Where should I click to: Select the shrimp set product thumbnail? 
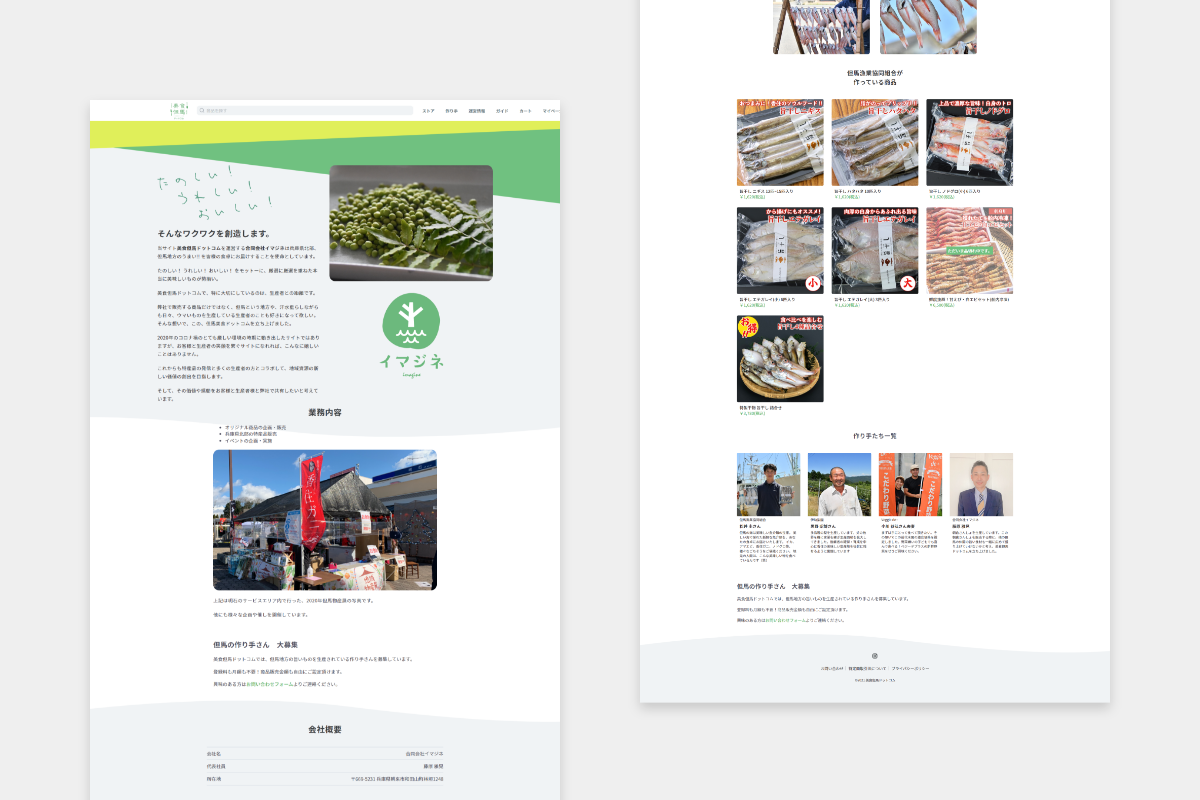(969, 250)
